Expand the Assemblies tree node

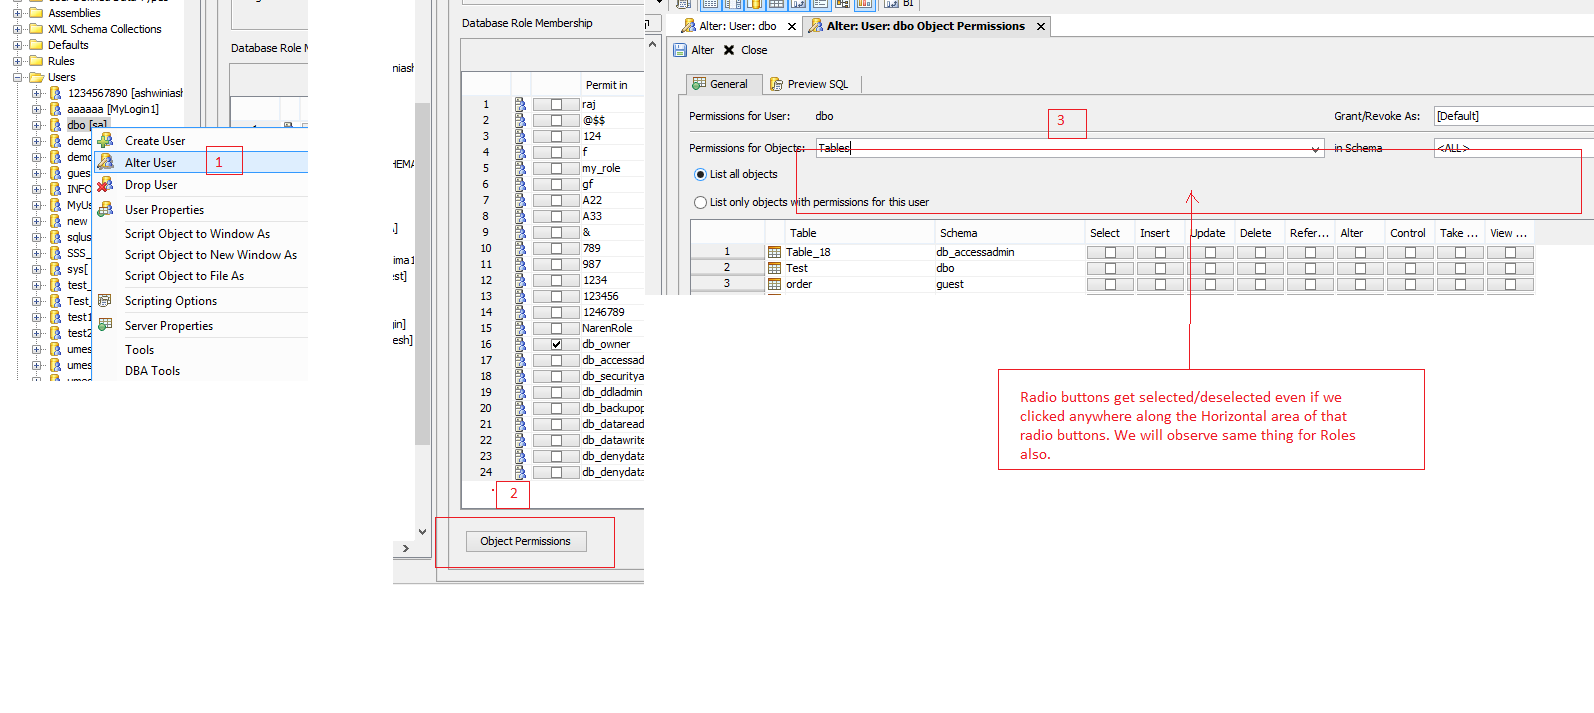[17, 13]
